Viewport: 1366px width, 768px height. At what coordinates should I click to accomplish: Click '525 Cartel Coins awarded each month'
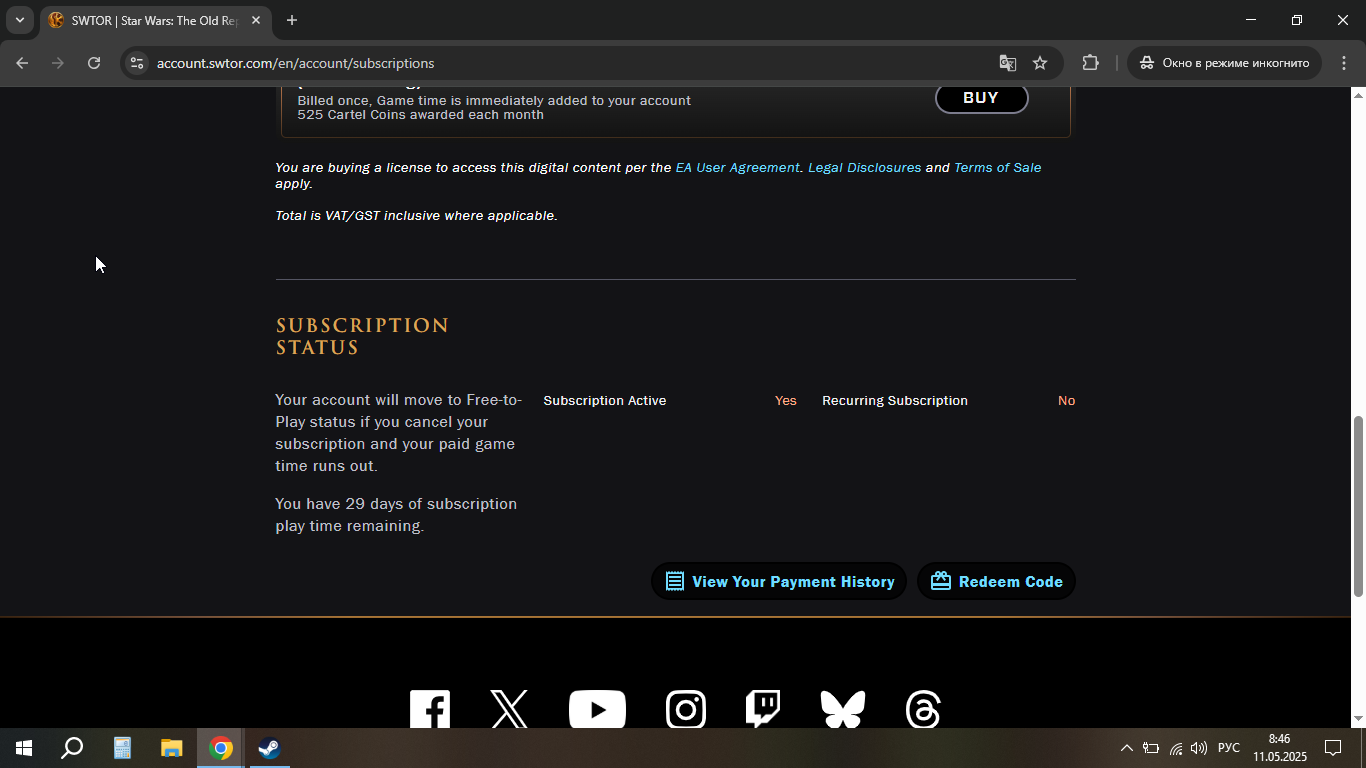421,115
